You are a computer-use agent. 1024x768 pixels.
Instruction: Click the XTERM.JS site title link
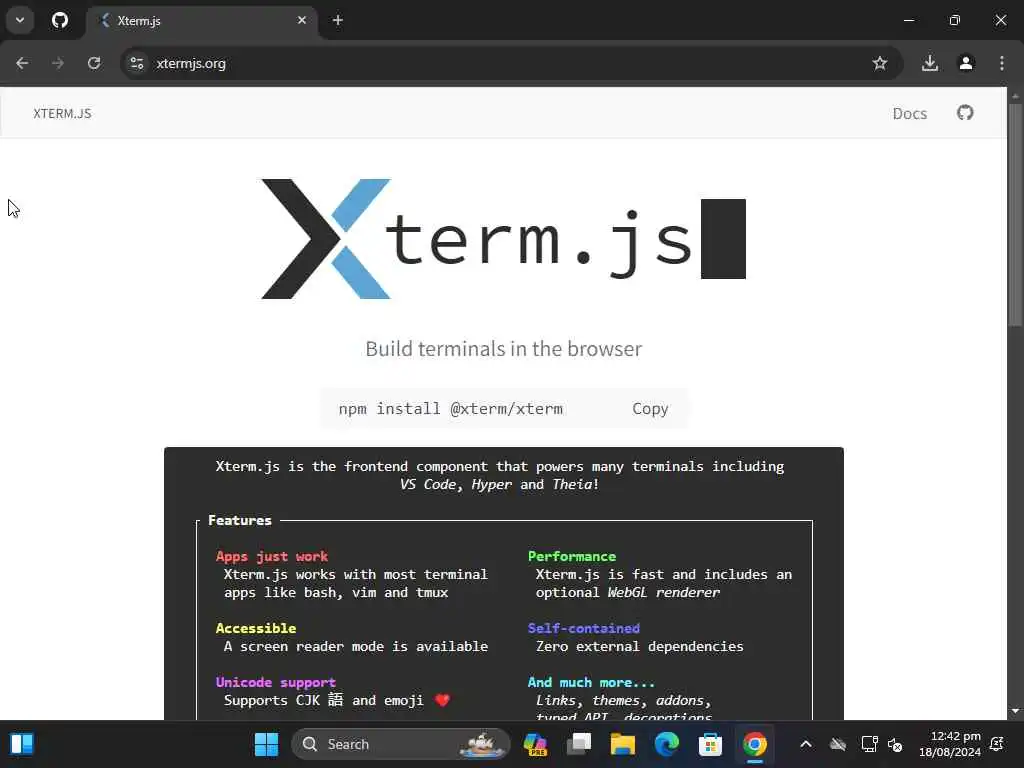click(63, 114)
